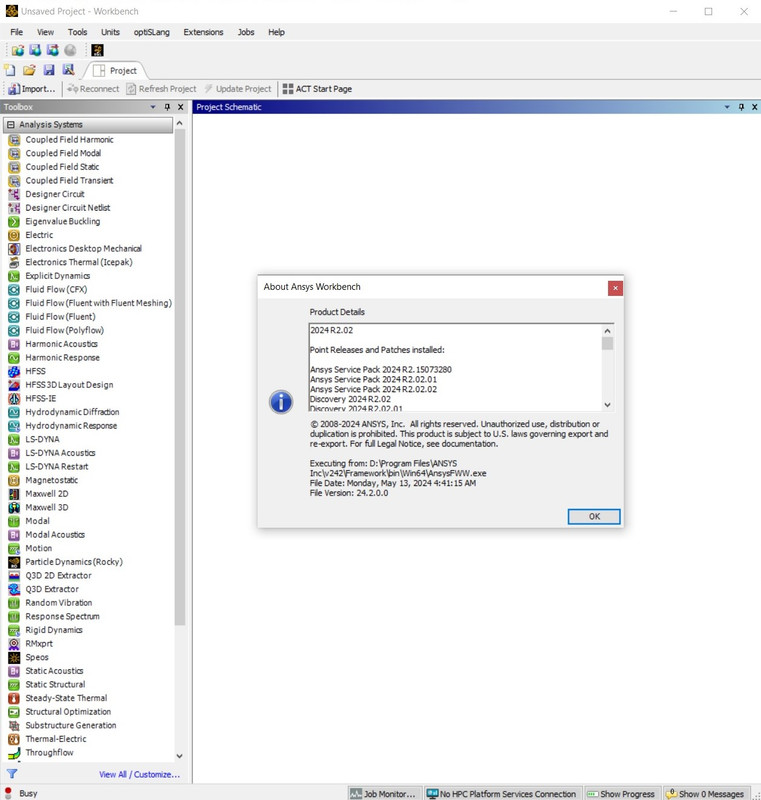Select the Magnetostatic icon
This screenshot has height=800, width=761.
pos(14,480)
